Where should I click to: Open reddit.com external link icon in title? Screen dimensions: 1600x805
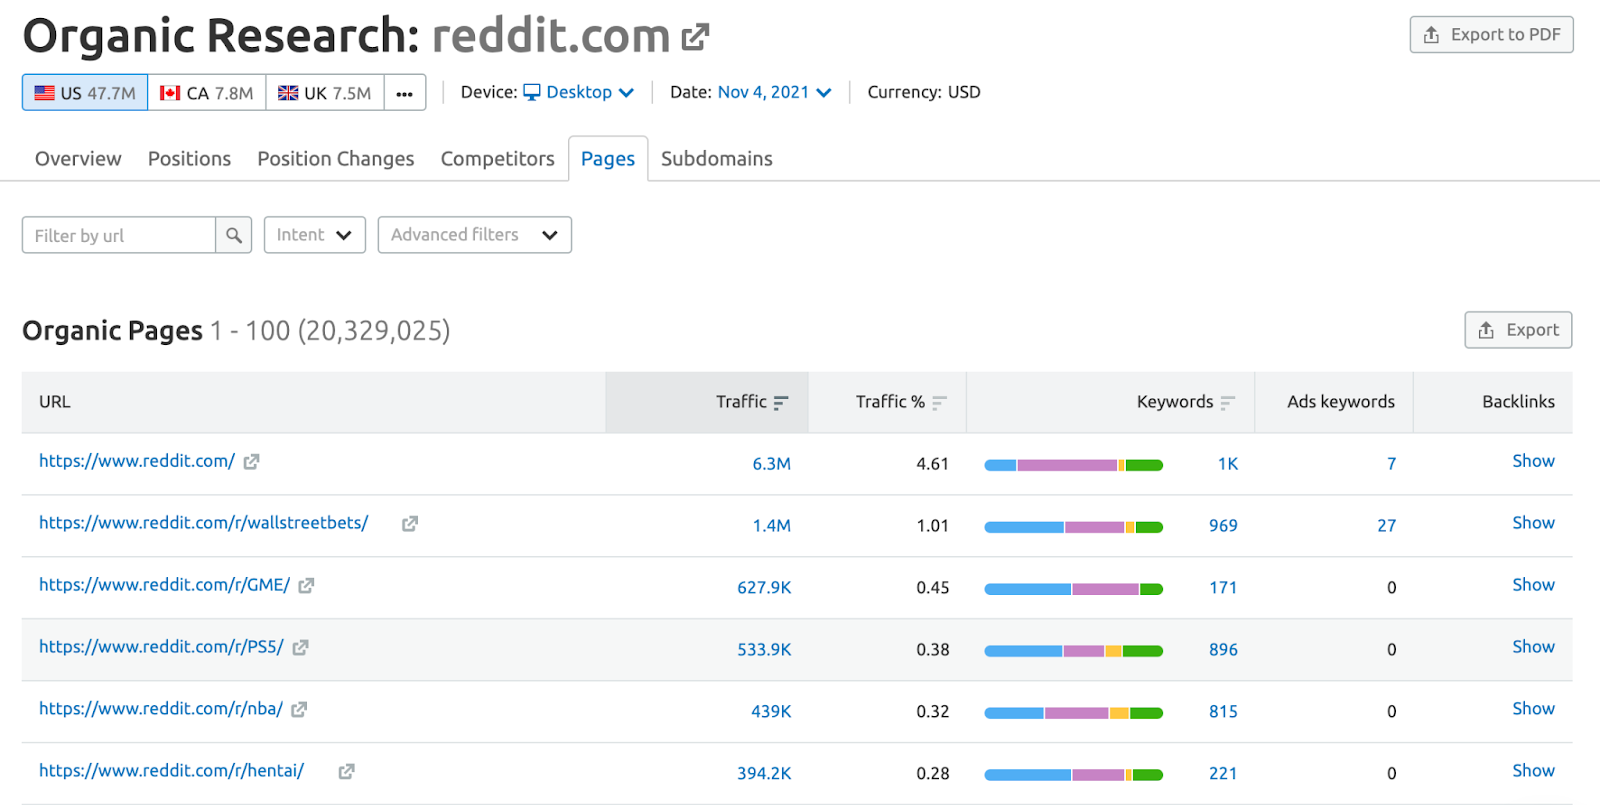(695, 37)
